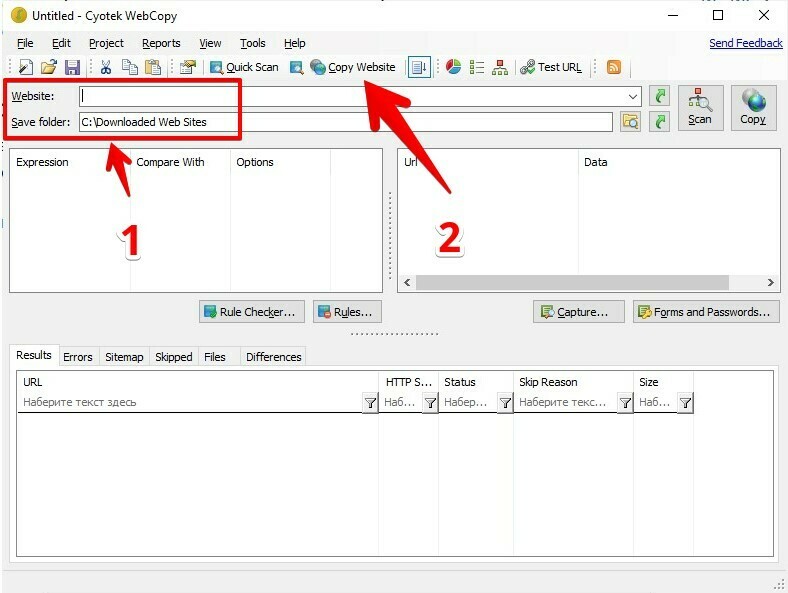
Task: Open the pie chart report icon
Action: pyautogui.click(x=453, y=67)
